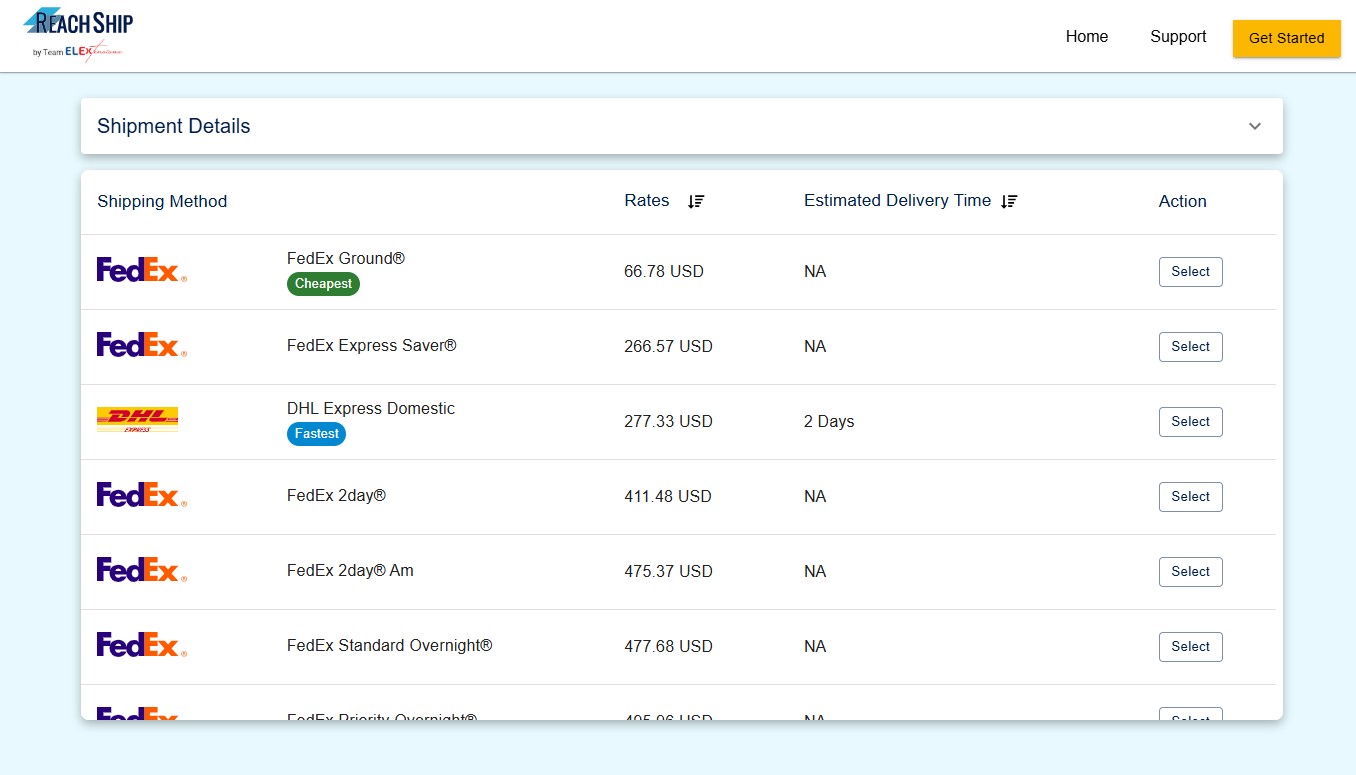Click the Estimated Delivery Time header

tap(897, 201)
